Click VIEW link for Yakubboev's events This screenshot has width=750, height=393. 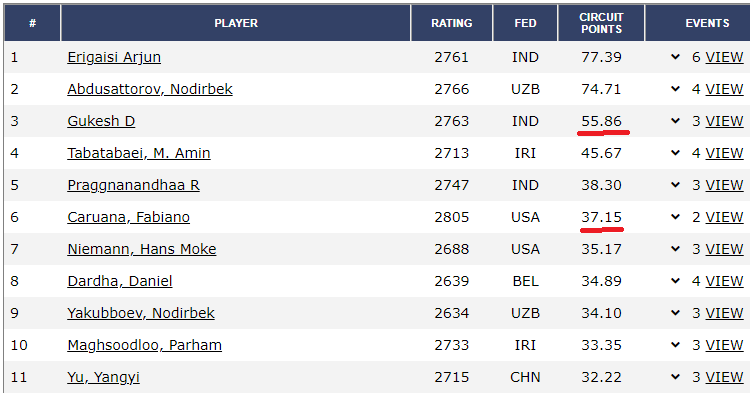click(x=724, y=313)
